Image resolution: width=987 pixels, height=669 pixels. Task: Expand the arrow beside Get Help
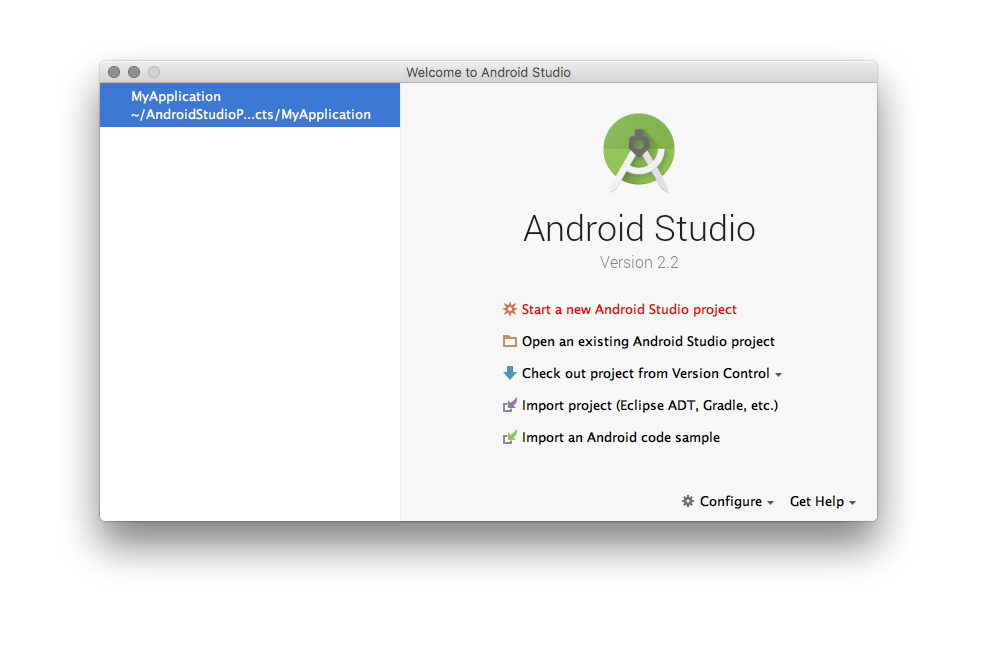point(852,503)
